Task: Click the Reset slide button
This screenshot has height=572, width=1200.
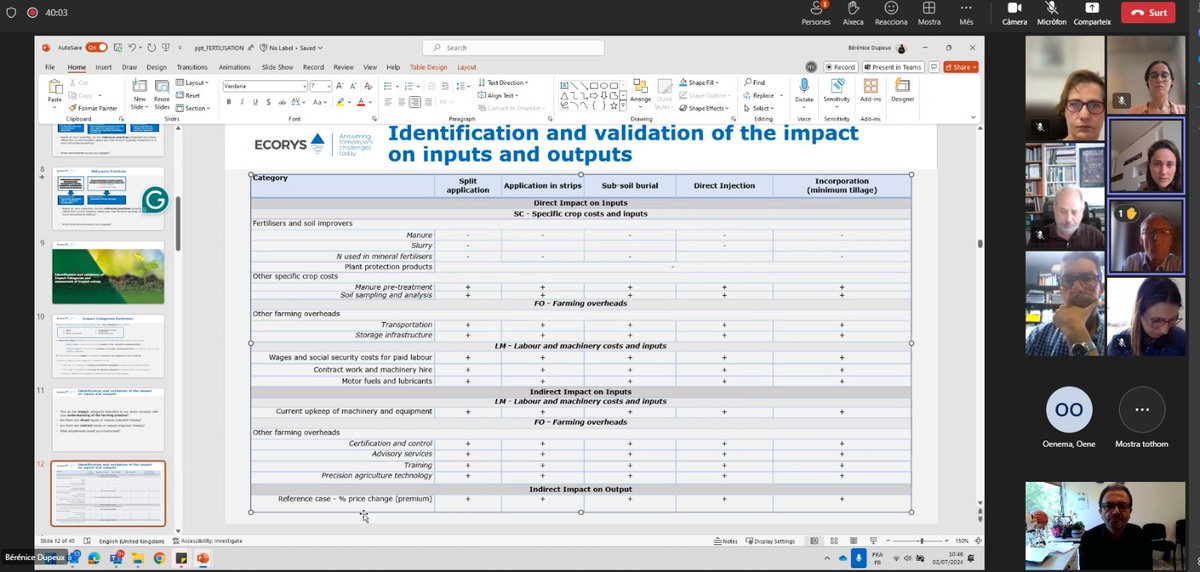Action: click(189, 95)
